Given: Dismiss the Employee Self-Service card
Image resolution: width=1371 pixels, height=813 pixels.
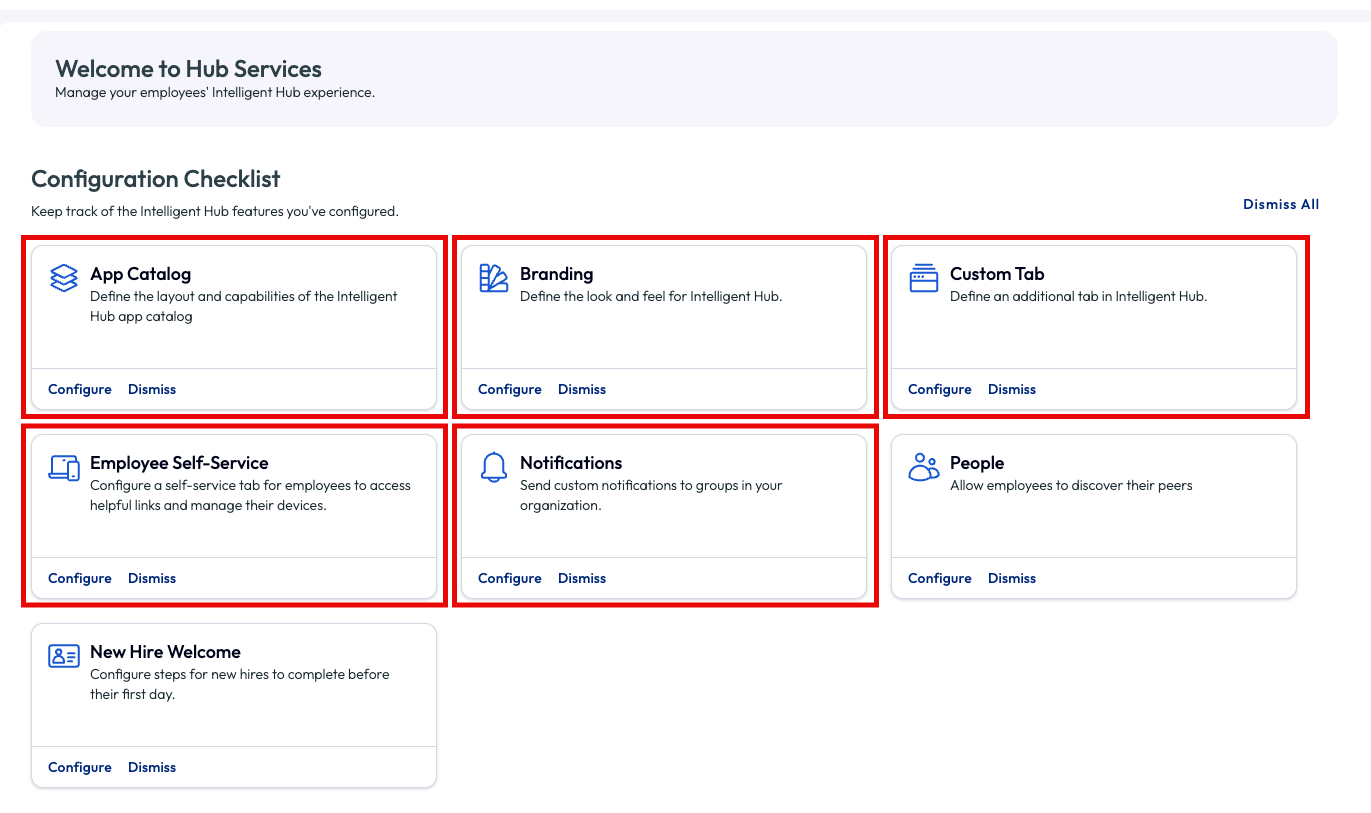Looking at the screenshot, I should [152, 578].
